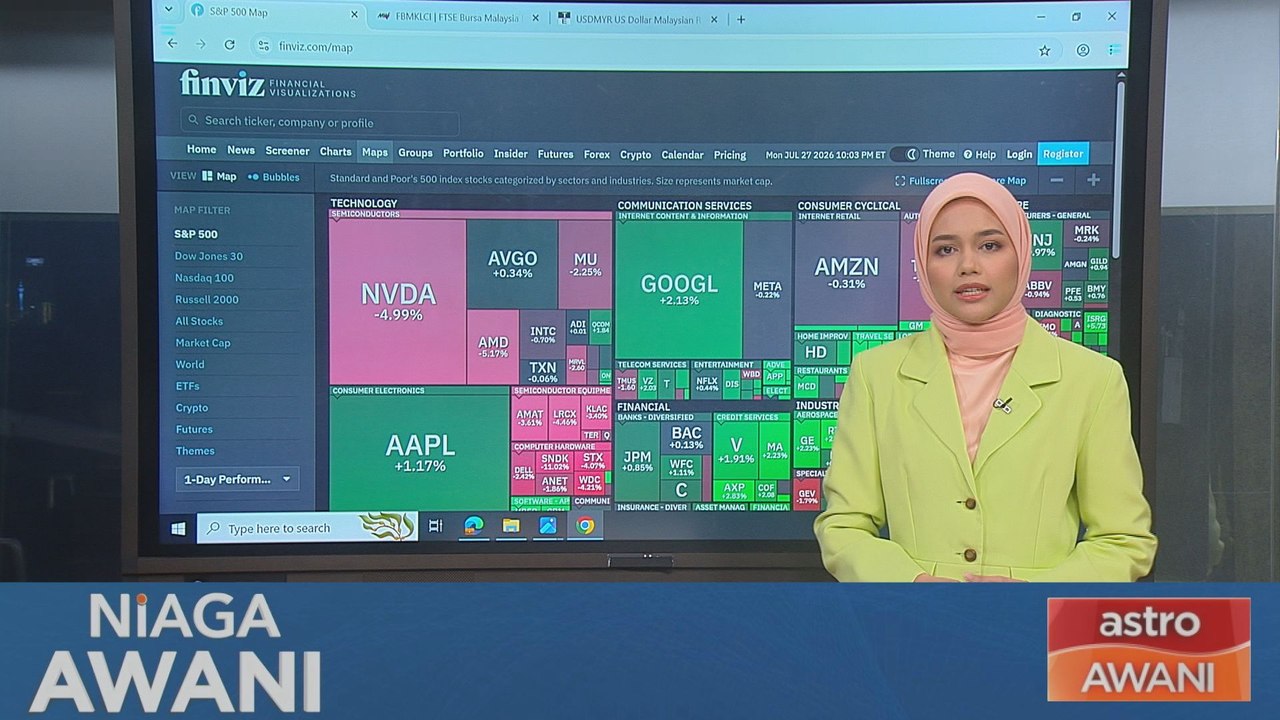The width and height of the screenshot is (1280, 720).
Task: Switch to the FBMKLCI FTSE Bursa Malaysia tab
Action: [x=458, y=17]
